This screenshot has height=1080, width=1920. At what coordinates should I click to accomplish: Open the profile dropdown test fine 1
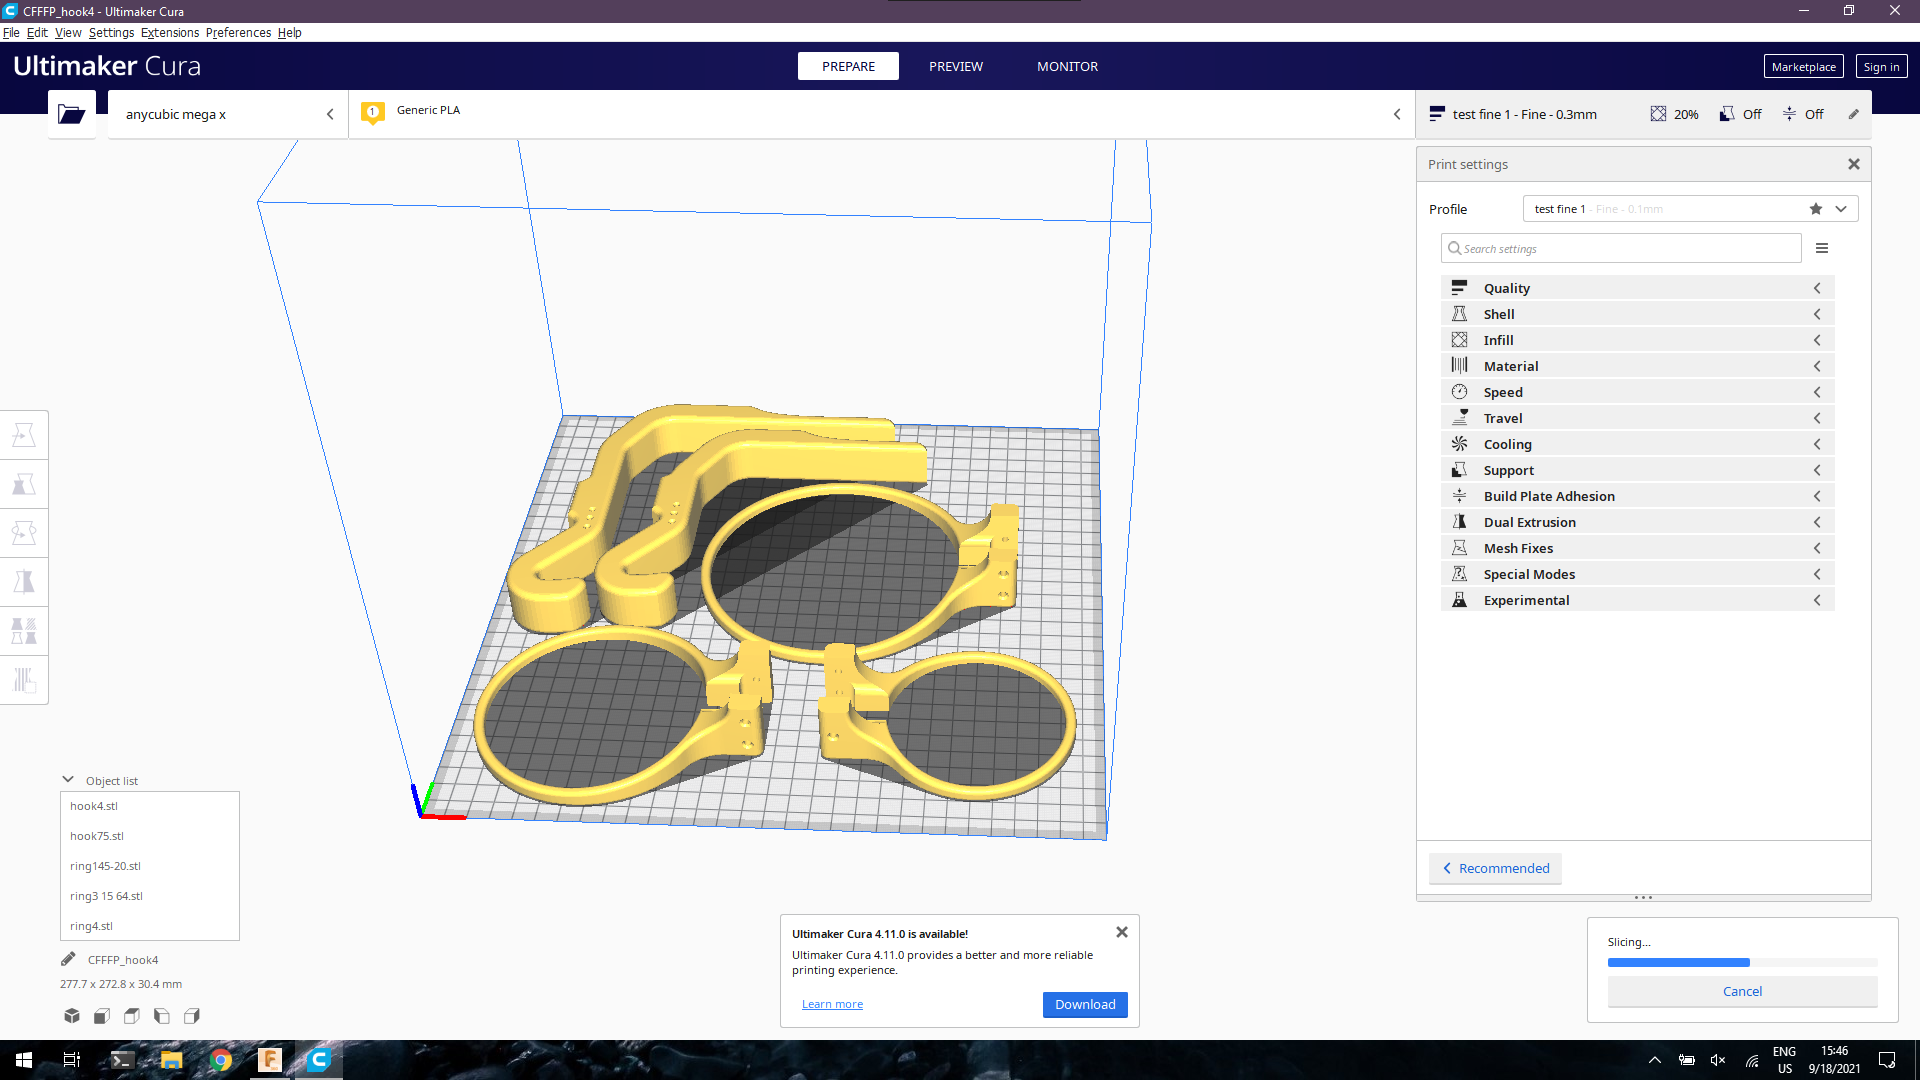point(1690,209)
